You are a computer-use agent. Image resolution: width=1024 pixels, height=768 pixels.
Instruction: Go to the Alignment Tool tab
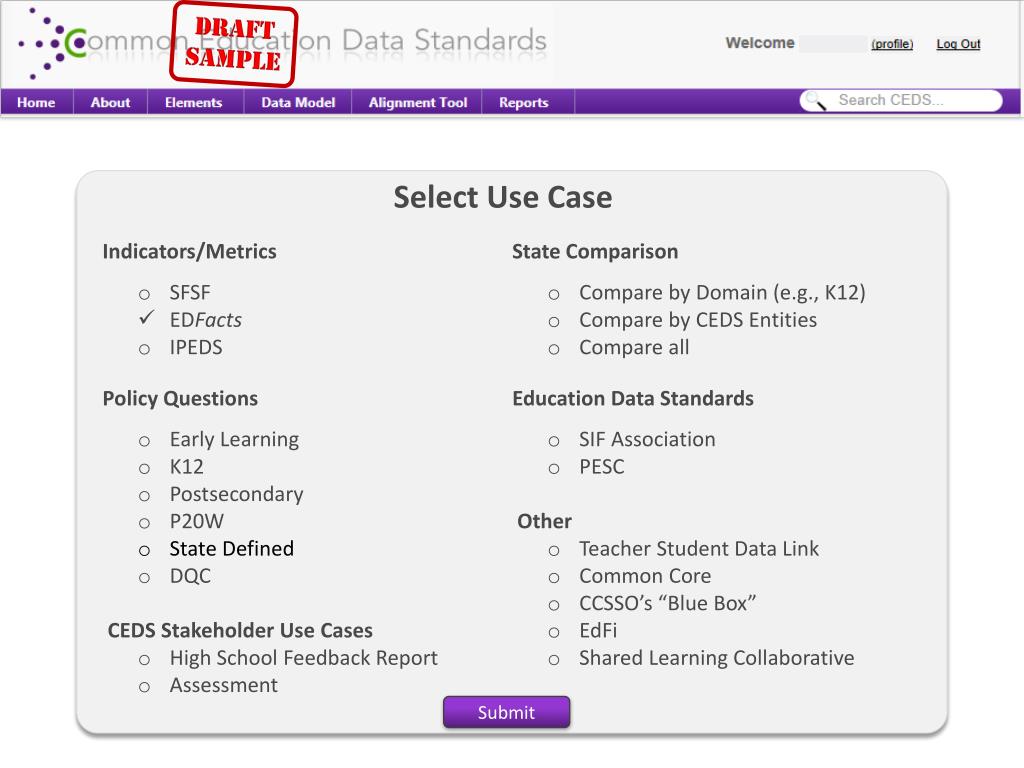coord(417,102)
